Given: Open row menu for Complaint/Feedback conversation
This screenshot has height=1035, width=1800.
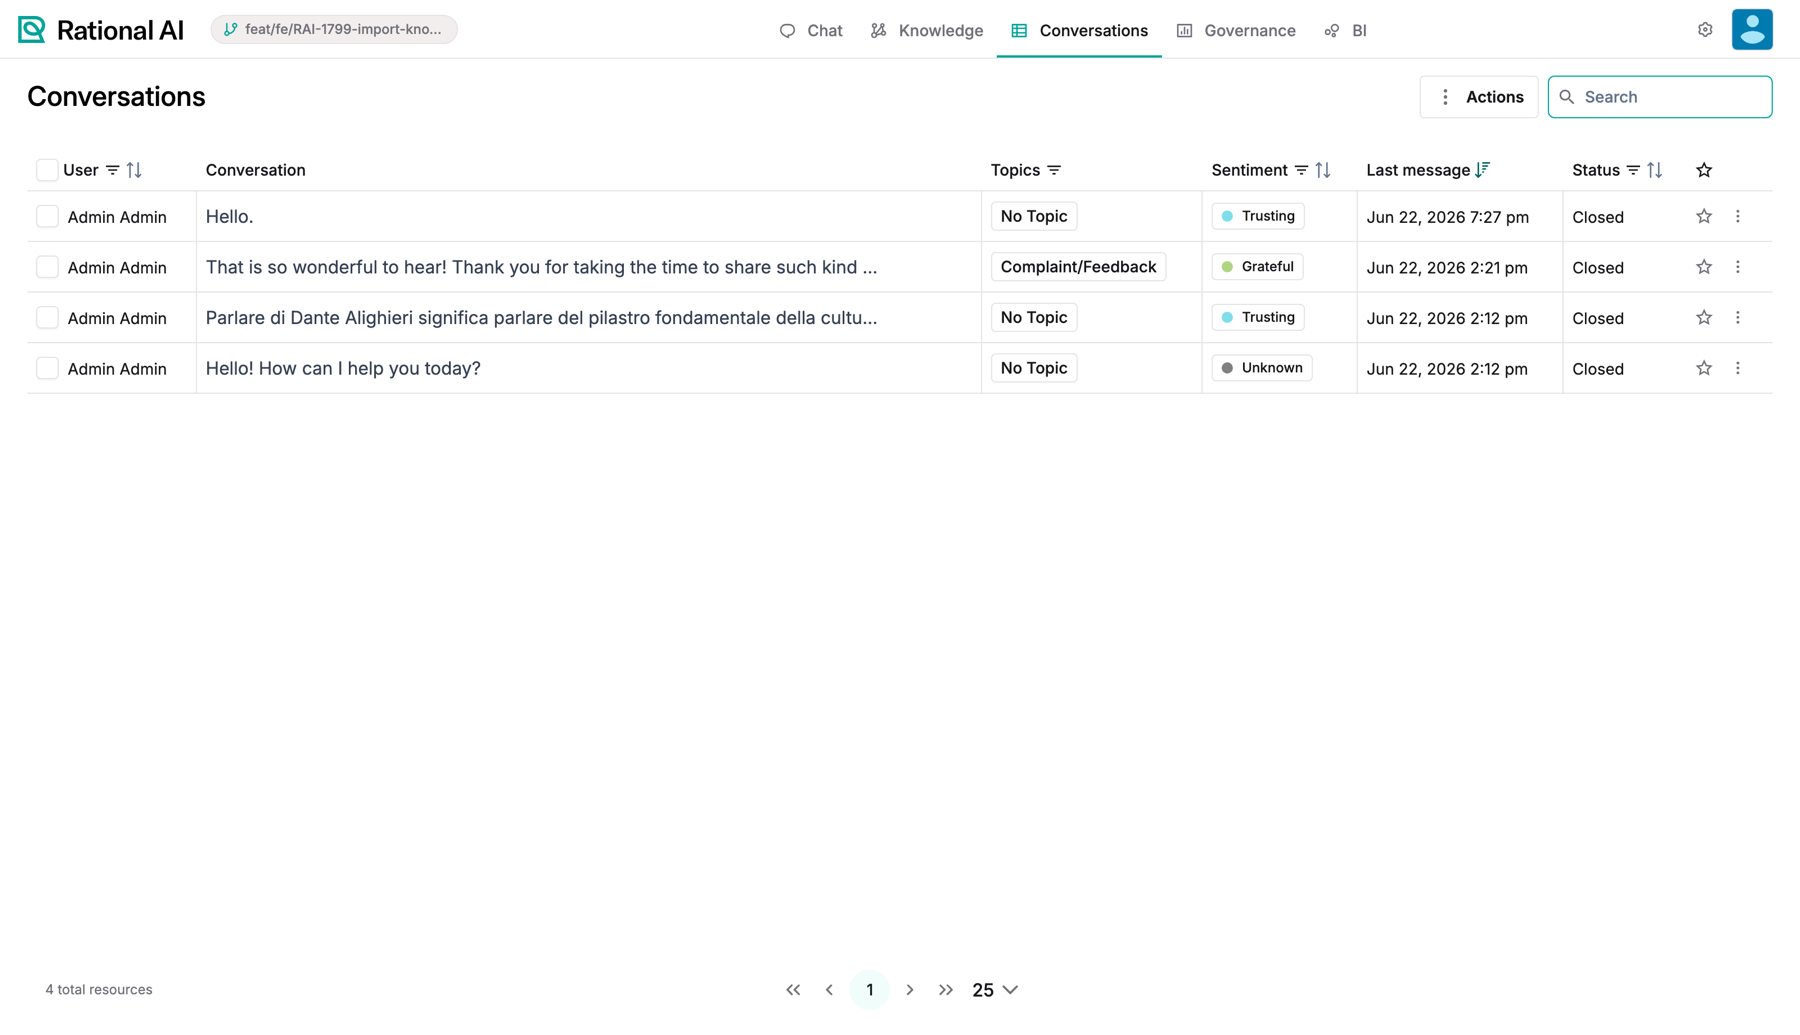Looking at the screenshot, I should [1738, 267].
